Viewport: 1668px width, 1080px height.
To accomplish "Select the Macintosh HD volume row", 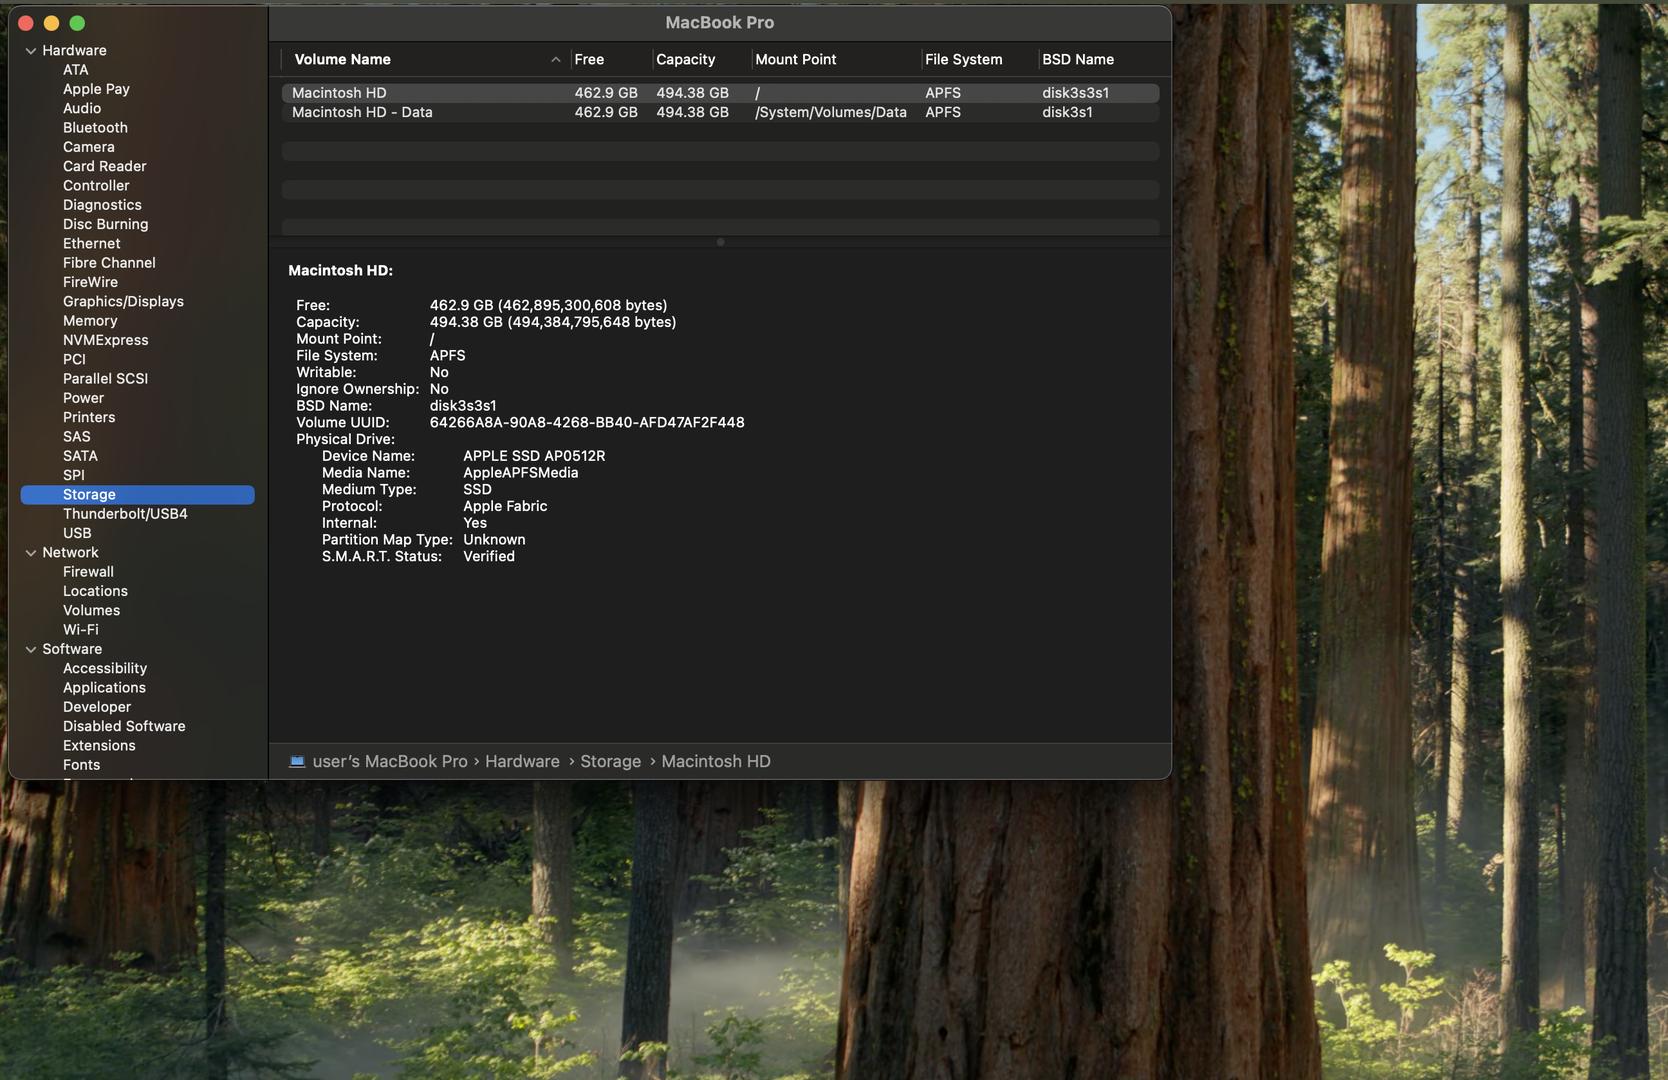I will 720,93.
